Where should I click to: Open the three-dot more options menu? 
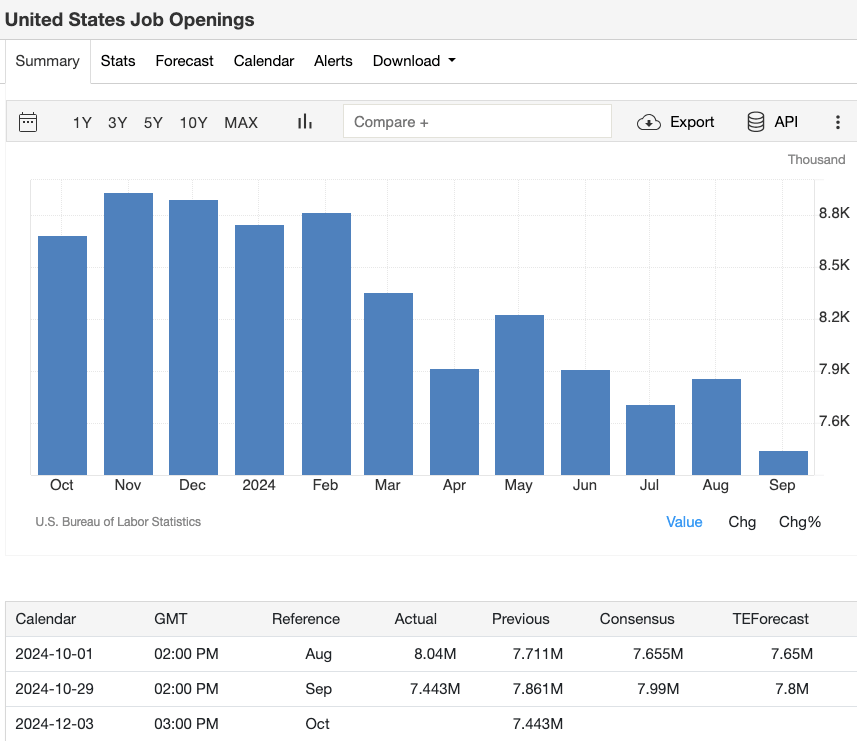tap(838, 122)
